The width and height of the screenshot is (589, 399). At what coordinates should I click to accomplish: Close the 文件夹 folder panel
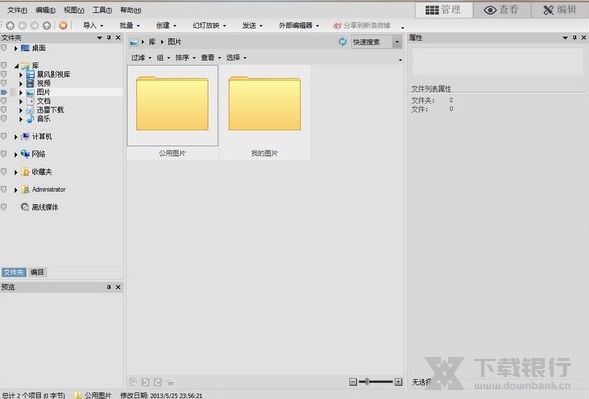tap(118, 38)
